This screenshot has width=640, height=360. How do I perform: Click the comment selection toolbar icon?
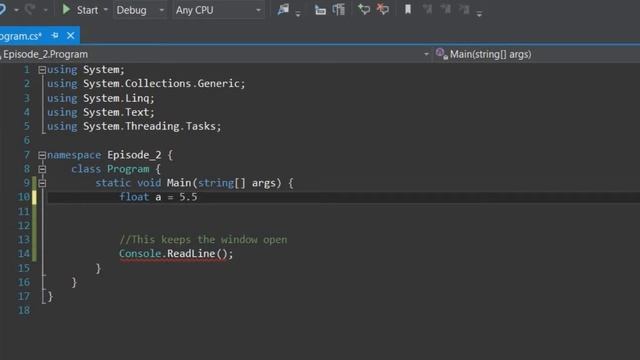364,9
